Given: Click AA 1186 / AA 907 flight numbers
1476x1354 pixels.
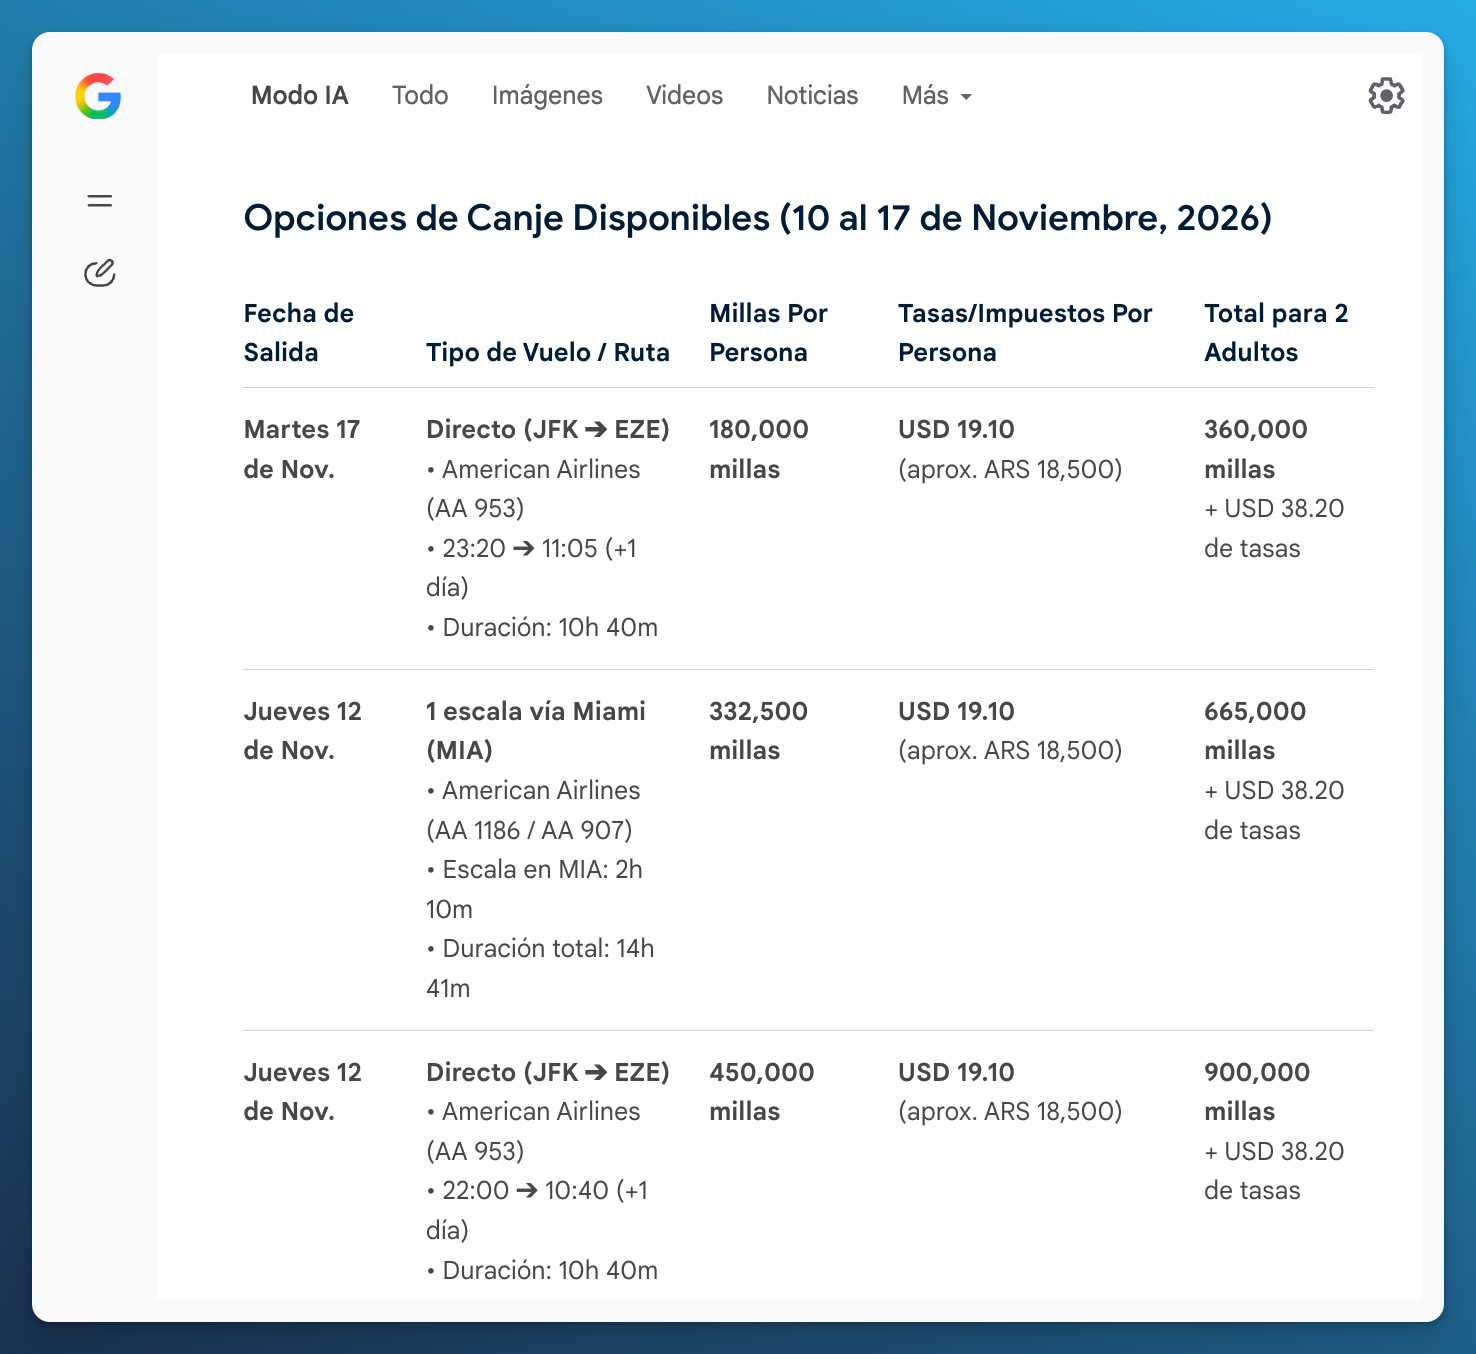Looking at the screenshot, I should pos(529,830).
